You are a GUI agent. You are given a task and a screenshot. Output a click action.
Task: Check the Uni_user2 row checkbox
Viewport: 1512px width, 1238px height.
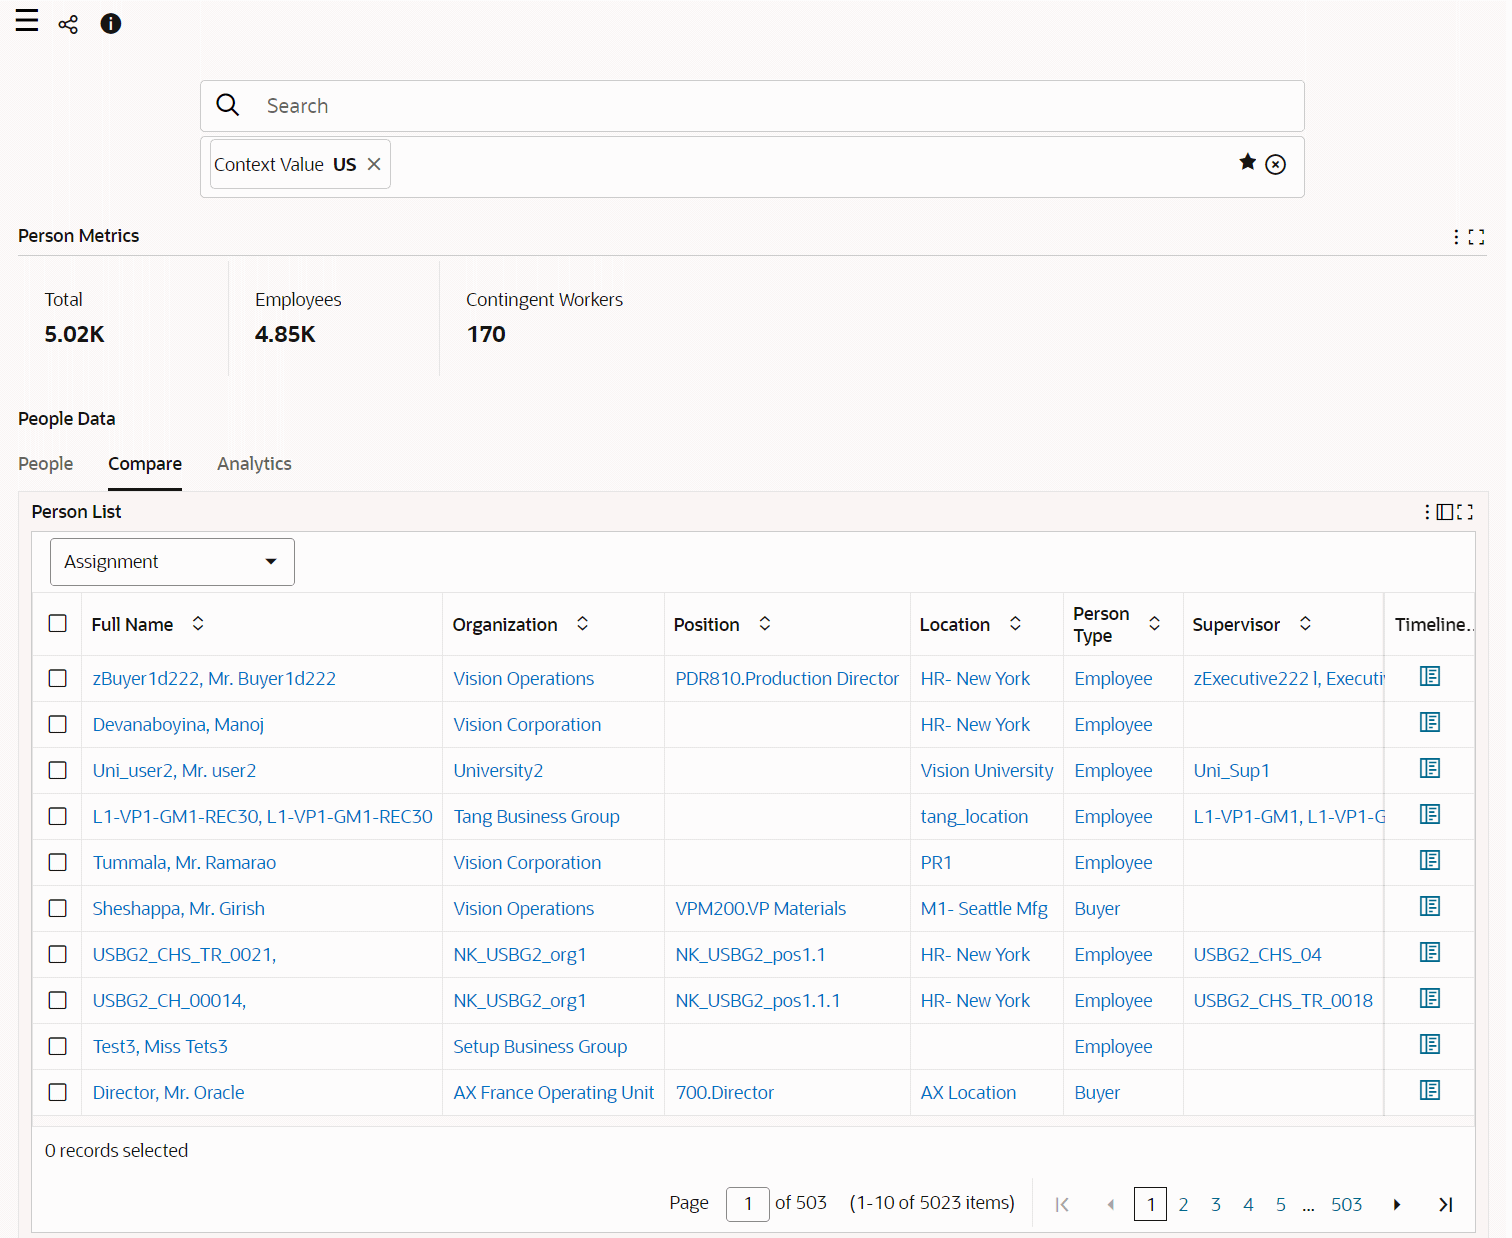pos(58,770)
